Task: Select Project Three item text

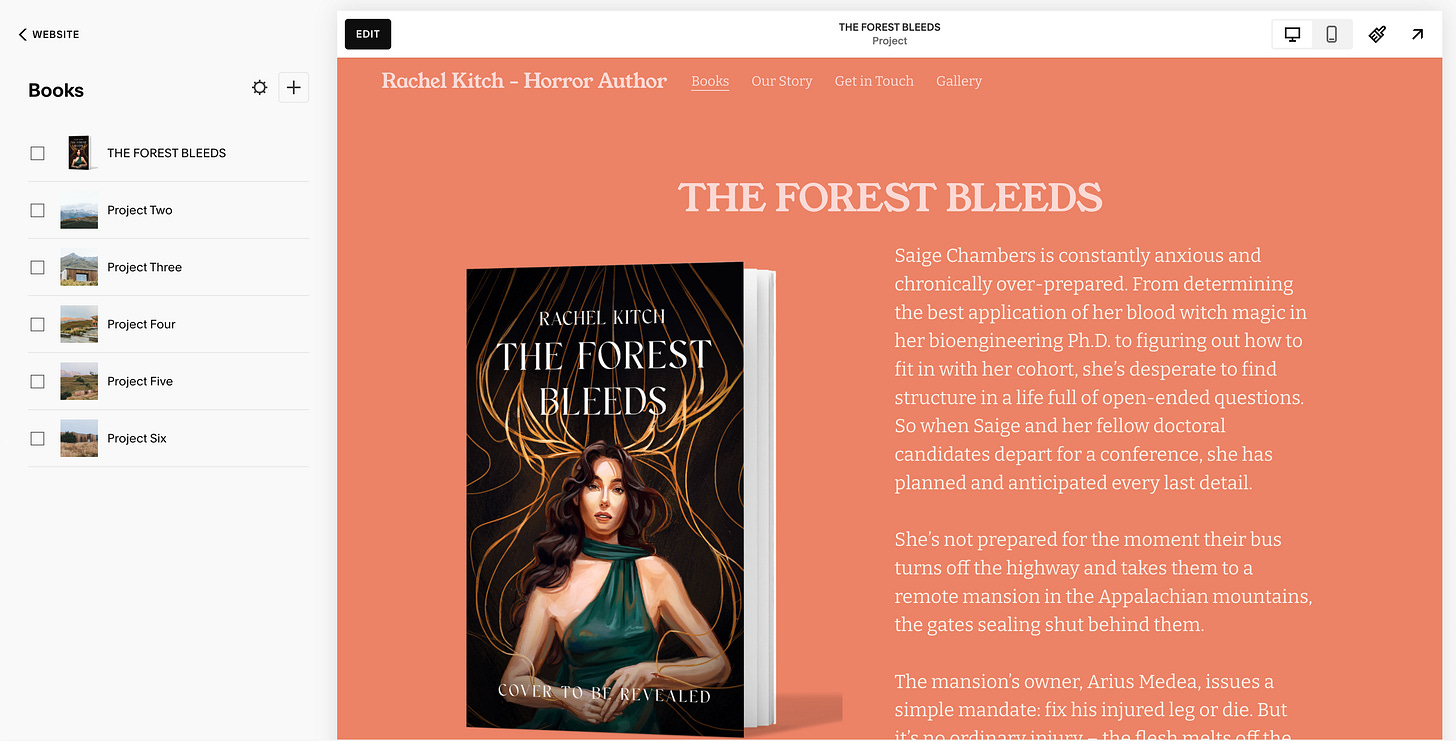Action: [144, 267]
